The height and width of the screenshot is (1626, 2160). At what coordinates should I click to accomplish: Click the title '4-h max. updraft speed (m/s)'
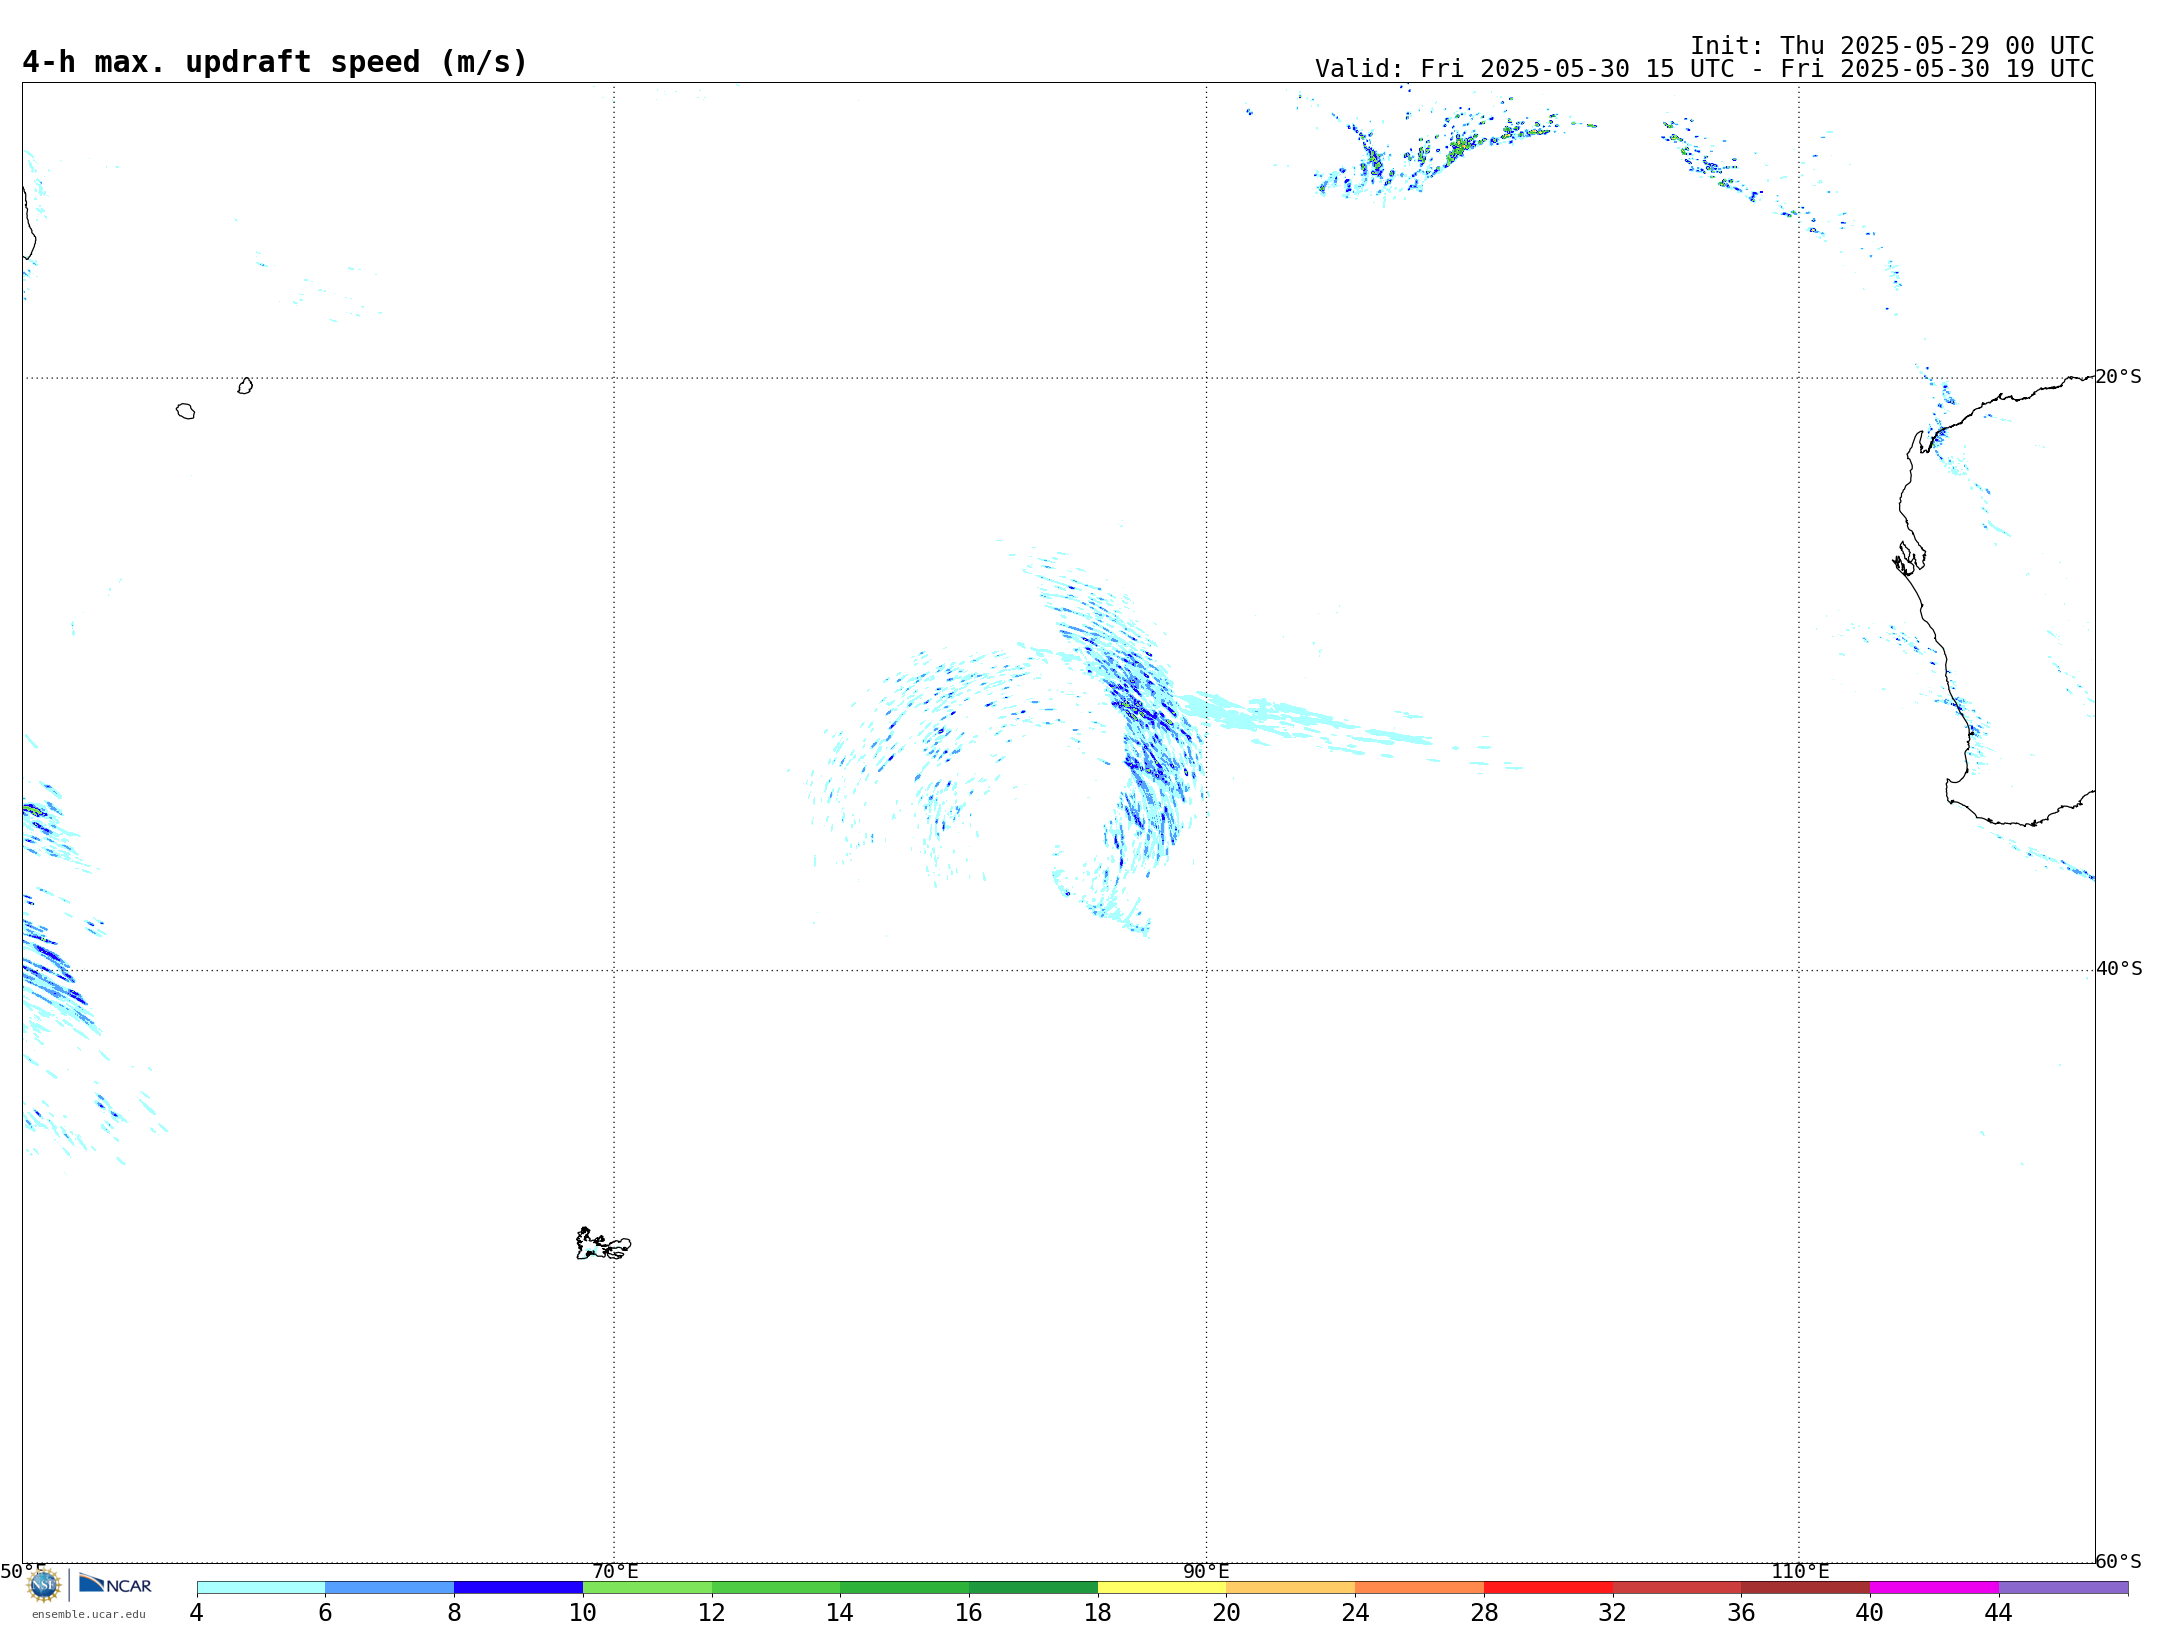click(x=275, y=62)
